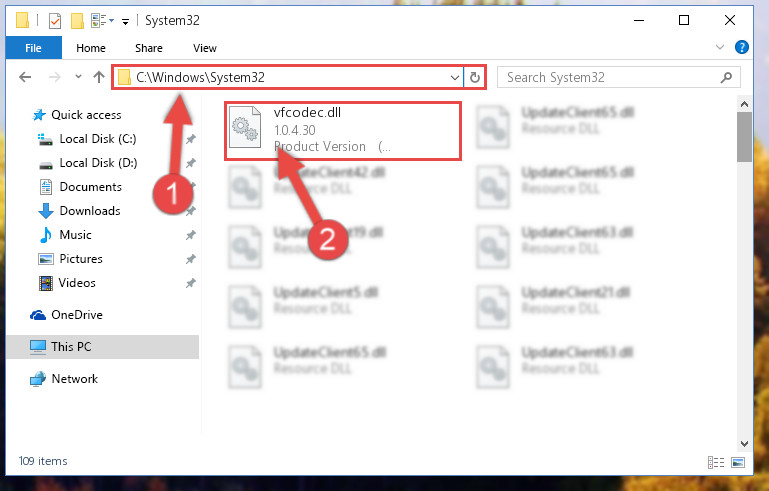Select the vfcodec.dll file
The width and height of the screenshot is (769, 491).
(343, 130)
